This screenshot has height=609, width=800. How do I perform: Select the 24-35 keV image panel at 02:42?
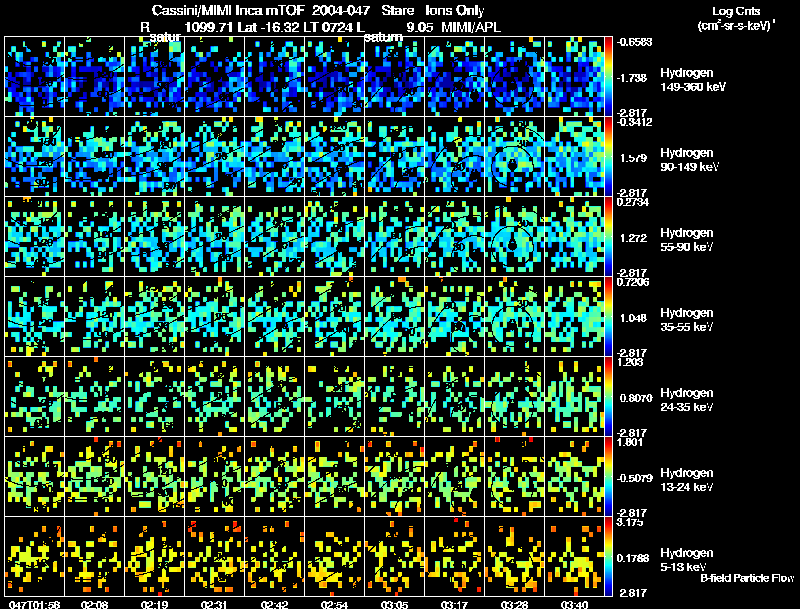click(x=274, y=396)
